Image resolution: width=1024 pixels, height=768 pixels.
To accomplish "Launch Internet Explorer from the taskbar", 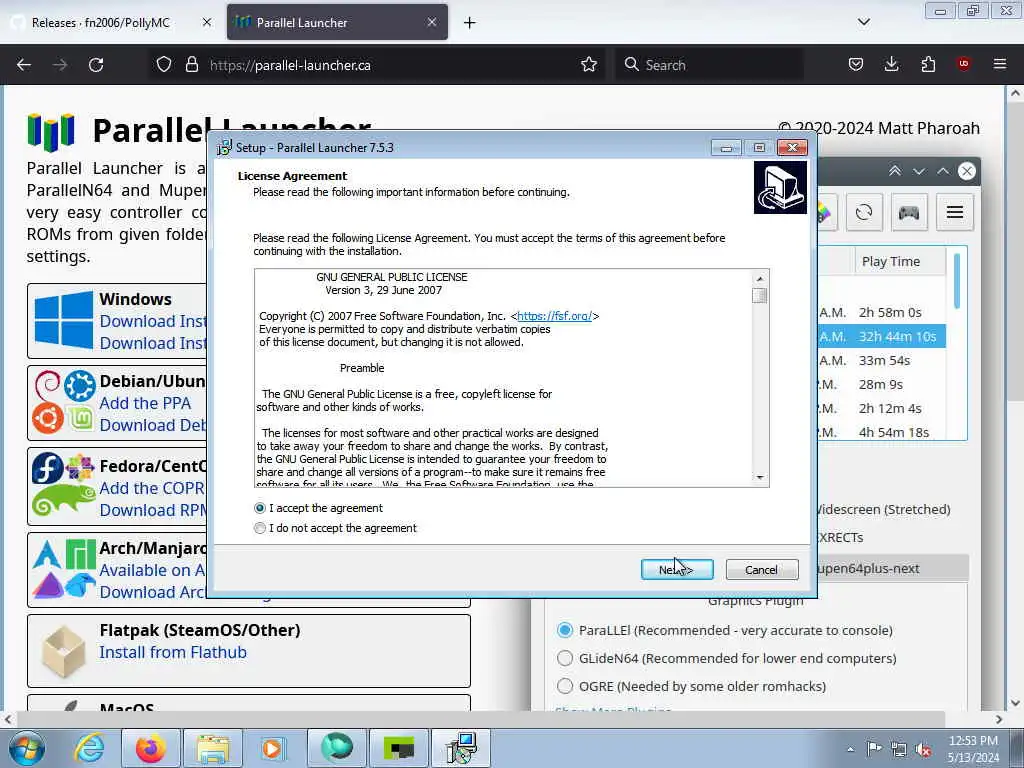I will [89, 748].
